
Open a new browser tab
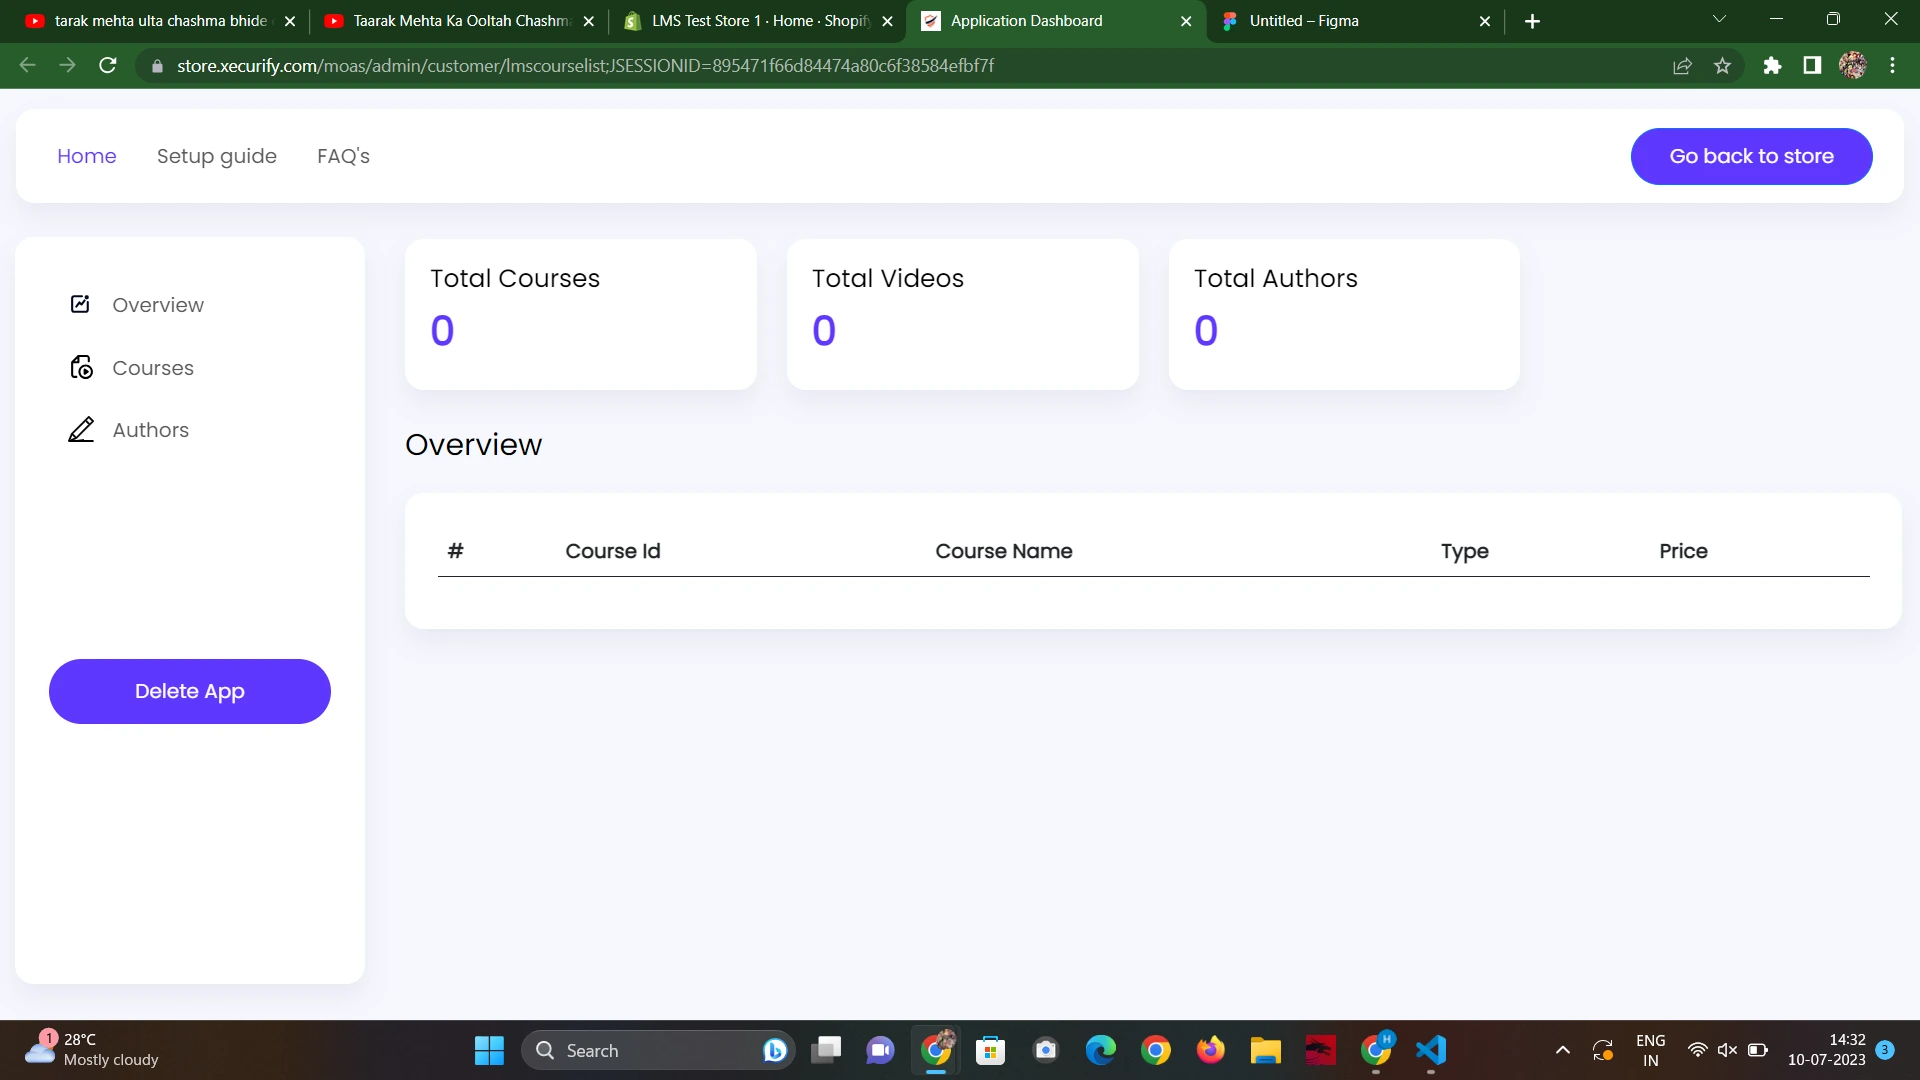click(x=1532, y=21)
